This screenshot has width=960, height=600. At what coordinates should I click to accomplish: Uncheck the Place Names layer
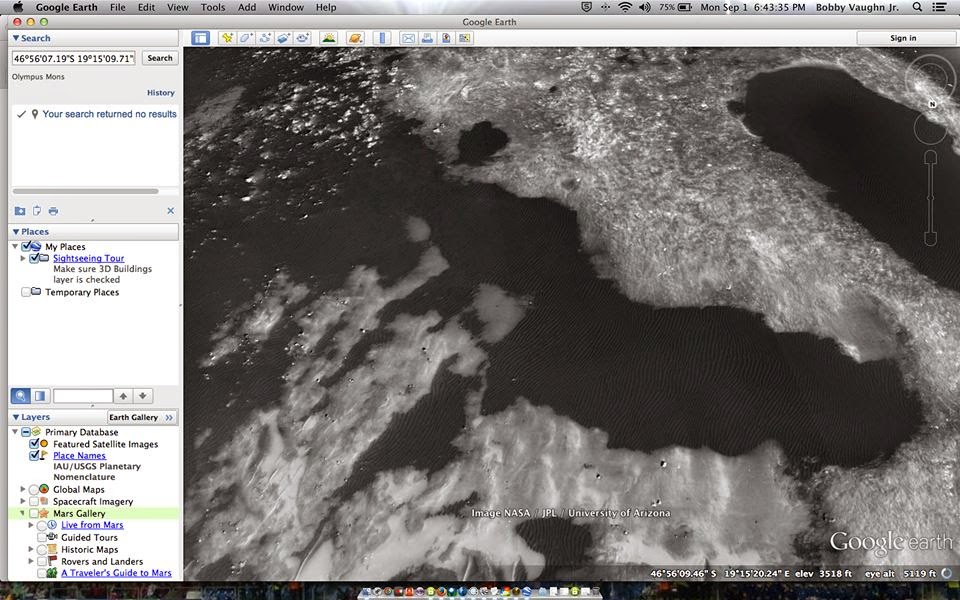tap(34, 455)
